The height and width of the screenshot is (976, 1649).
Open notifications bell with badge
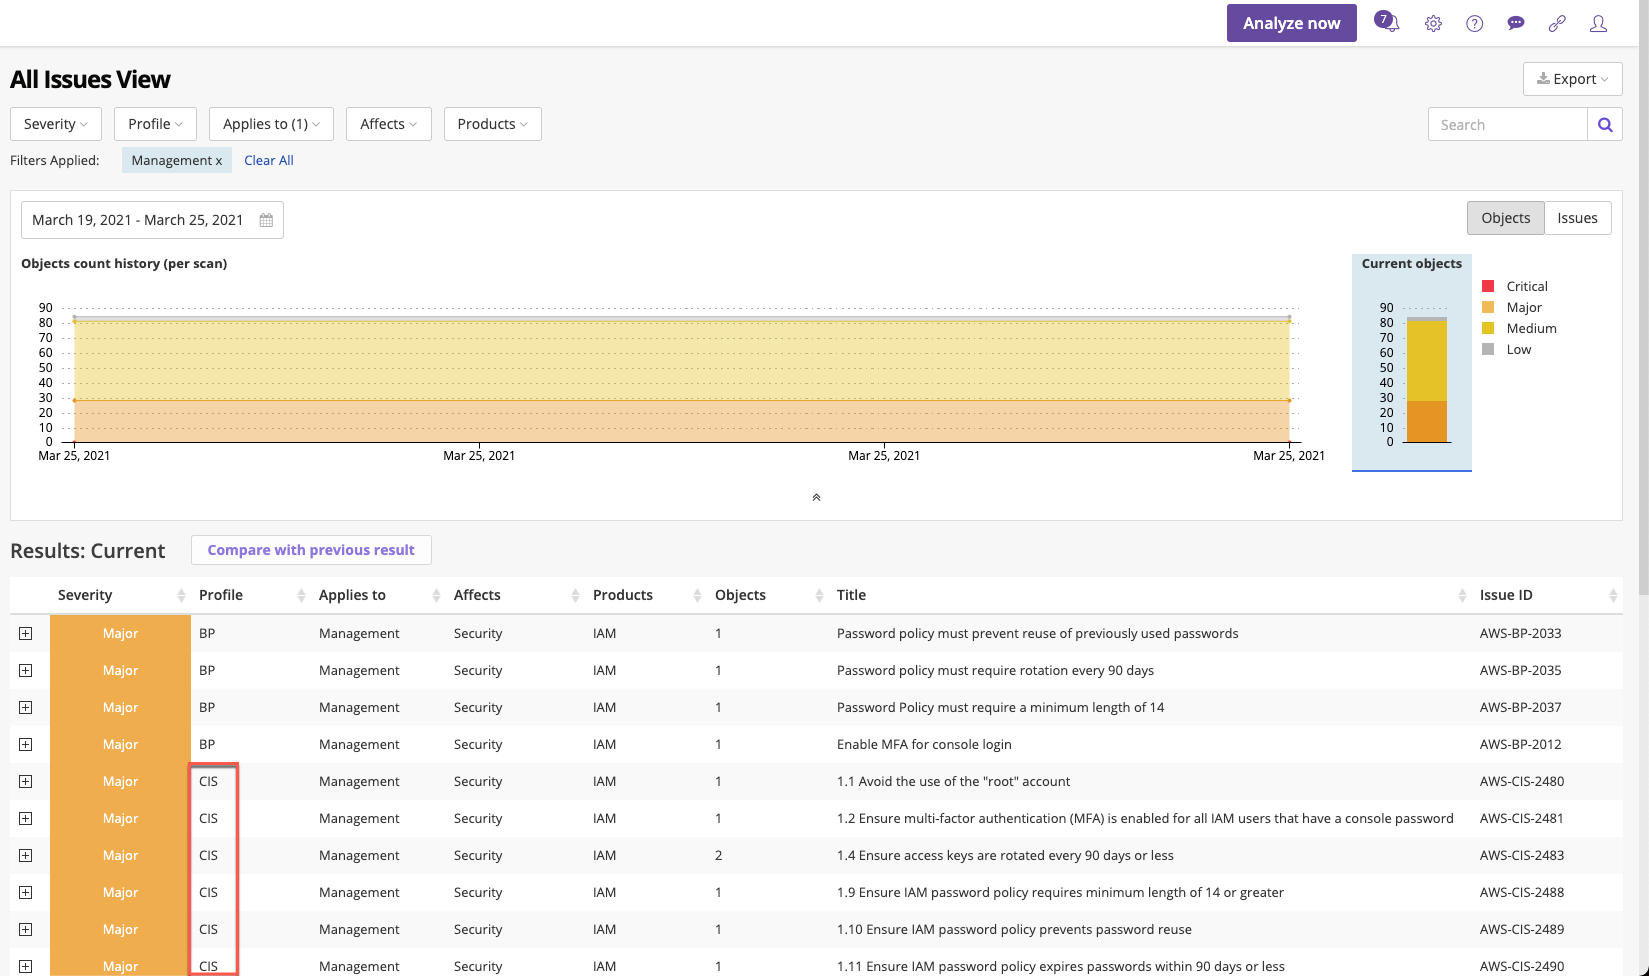click(1387, 22)
